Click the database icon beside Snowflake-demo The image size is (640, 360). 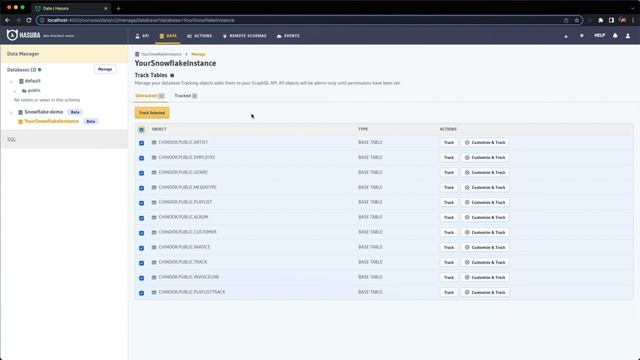tap(20, 112)
